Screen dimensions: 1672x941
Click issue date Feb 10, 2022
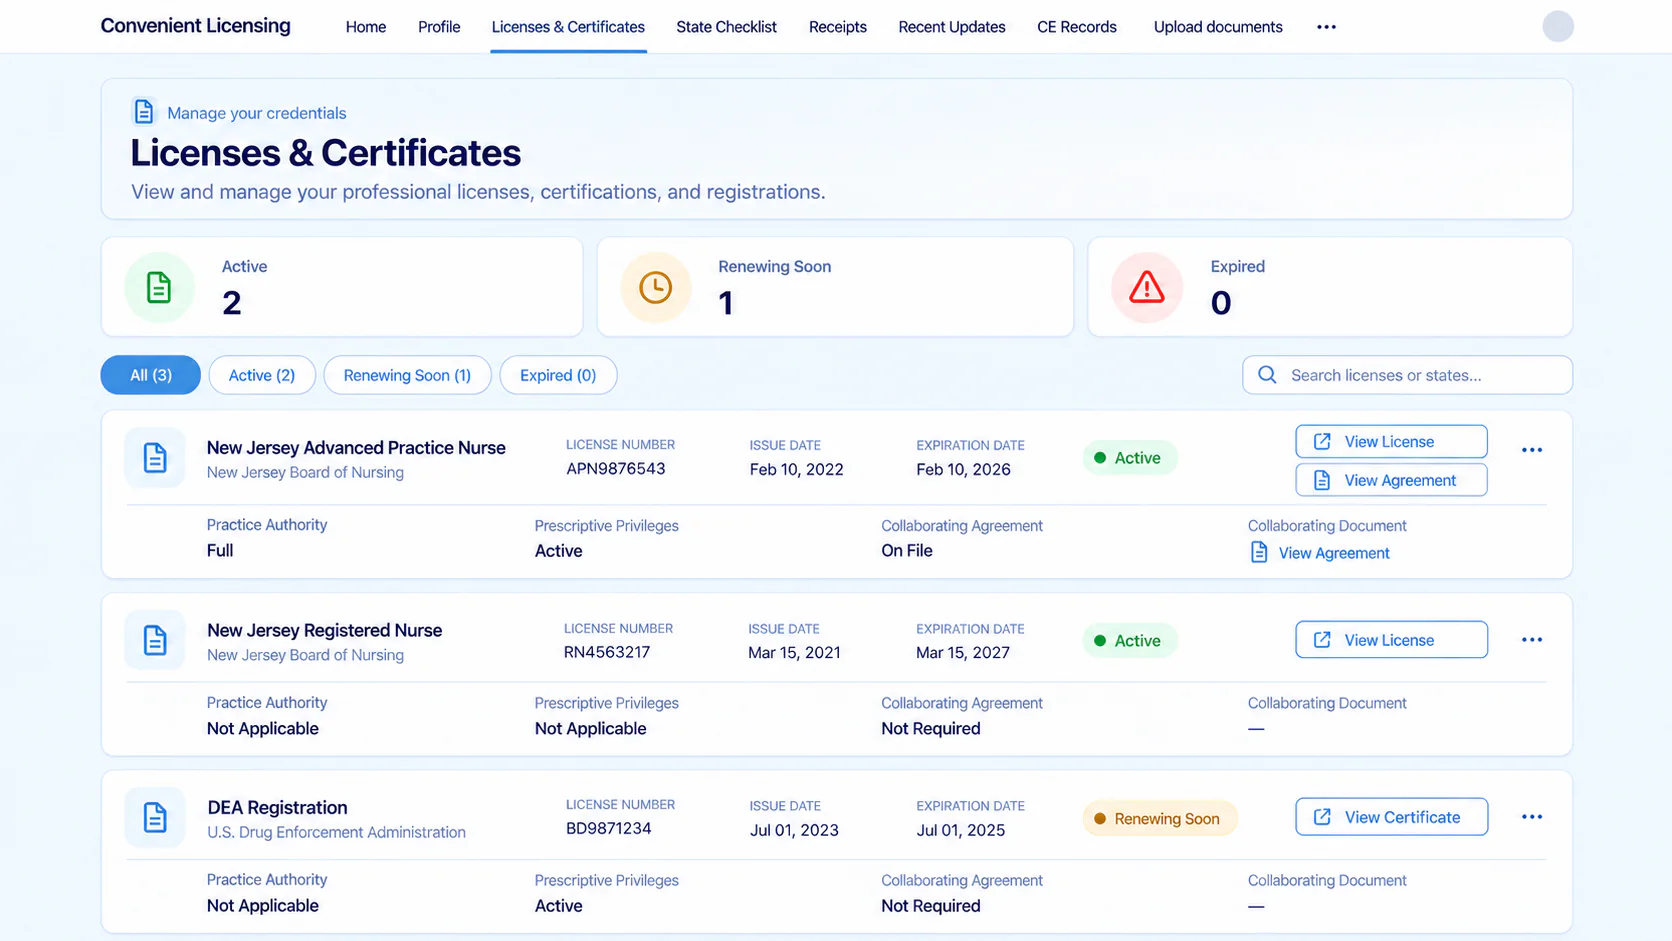coord(797,470)
